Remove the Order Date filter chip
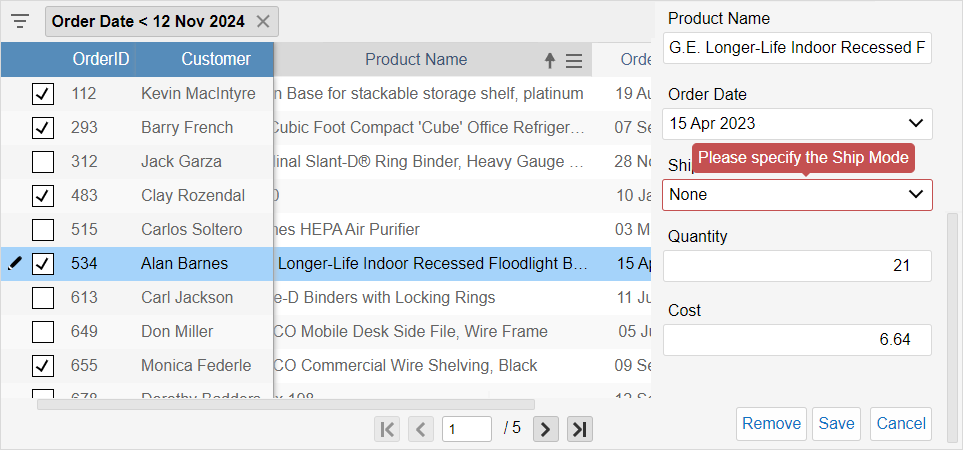This screenshot has height=450, width=963. (263, 21)
